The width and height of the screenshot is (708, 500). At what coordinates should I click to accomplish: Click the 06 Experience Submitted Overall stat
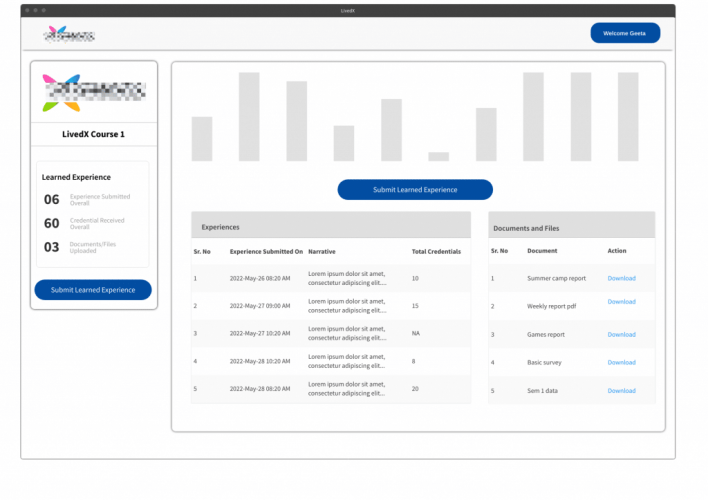click(x=87, y=200)
